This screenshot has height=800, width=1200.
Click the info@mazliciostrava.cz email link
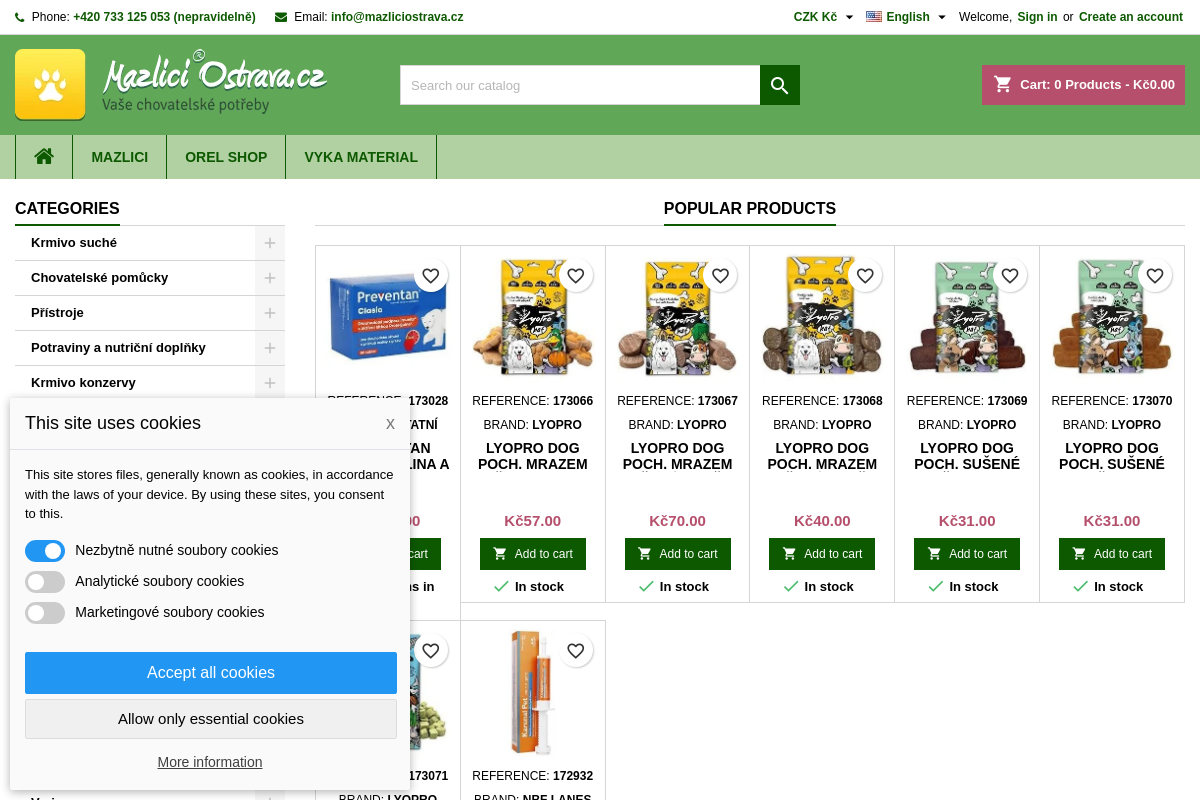pyautogui.click(x=397, y=17)
